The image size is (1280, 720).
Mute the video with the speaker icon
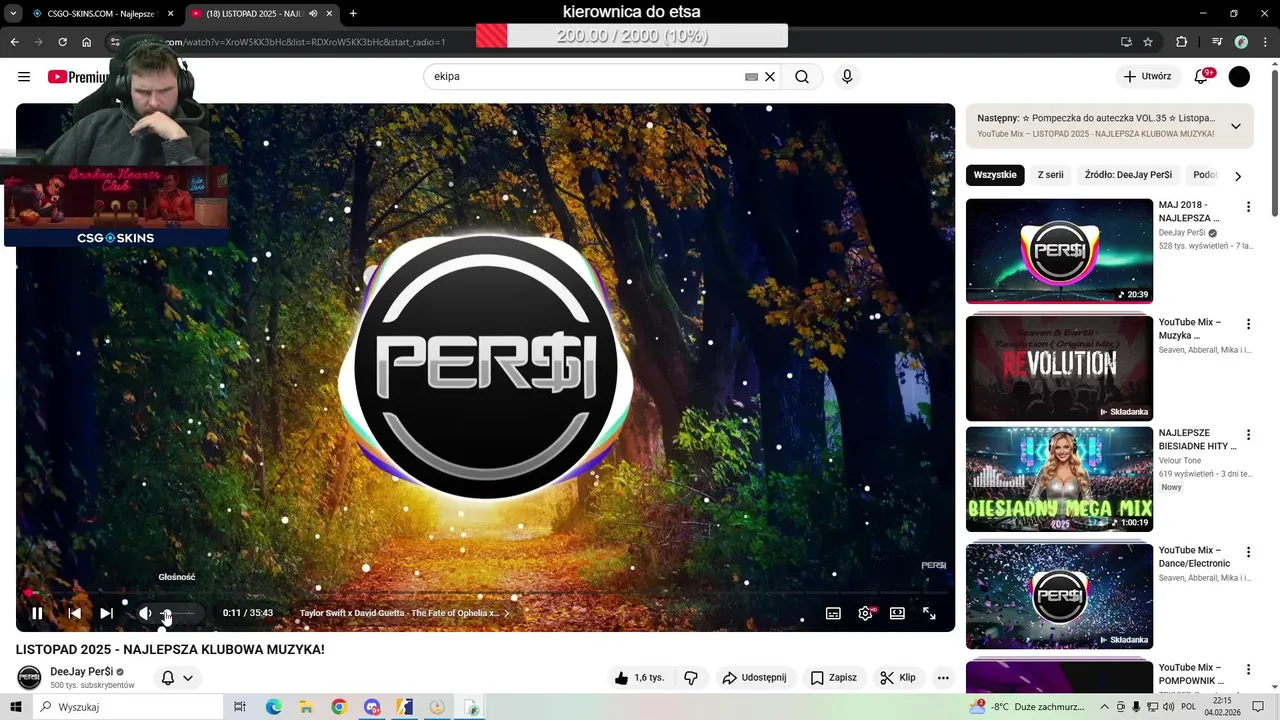pyautogui.click(x=145, y=613)
